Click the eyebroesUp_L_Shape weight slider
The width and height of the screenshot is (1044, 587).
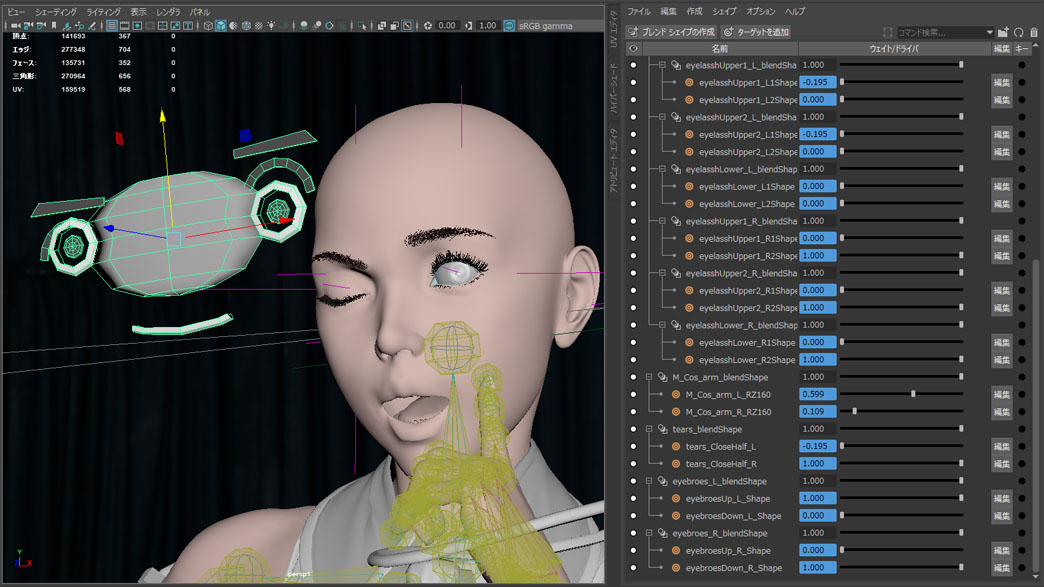pyautogui.click(x=901, y=498)
